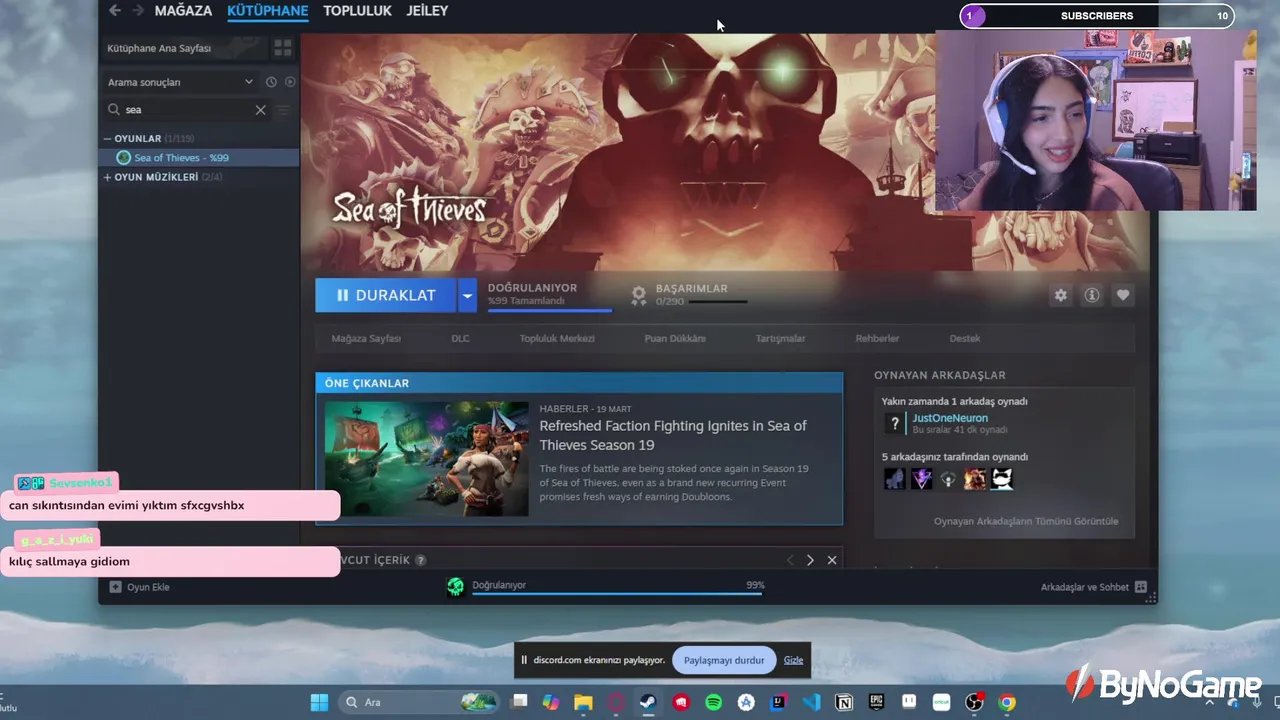
Task: Show game information icon
Action: 1092,295
